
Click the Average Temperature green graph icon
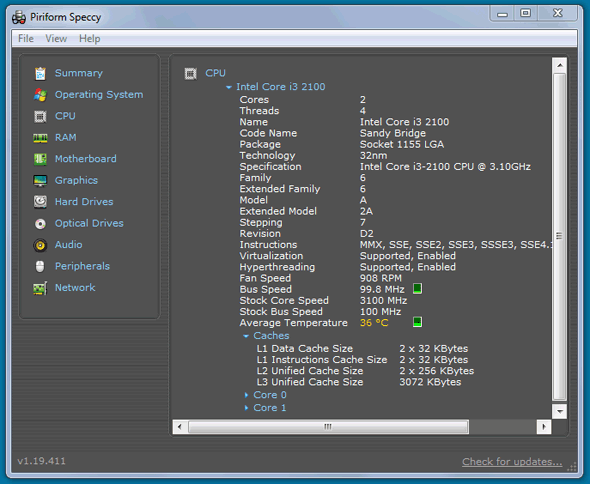[x=417, y=322]
